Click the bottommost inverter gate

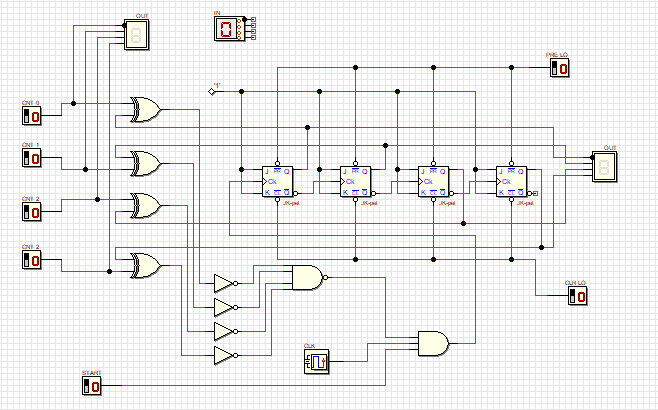[x=225, y=355]
